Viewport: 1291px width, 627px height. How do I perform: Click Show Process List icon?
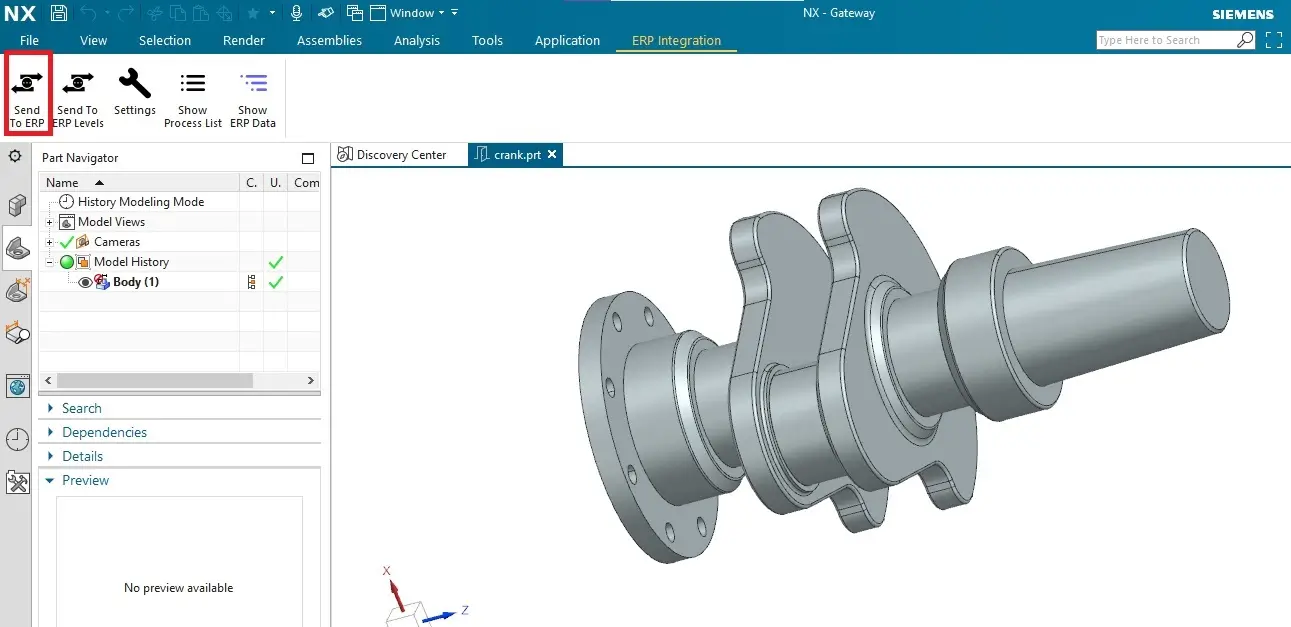[192, 84]
